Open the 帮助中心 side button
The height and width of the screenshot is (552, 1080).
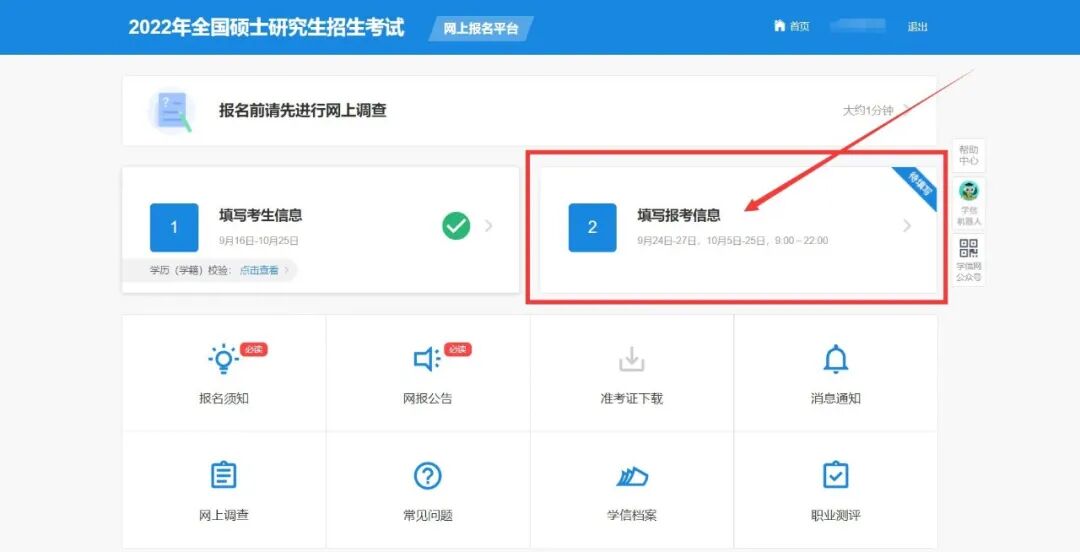(968, 155)
